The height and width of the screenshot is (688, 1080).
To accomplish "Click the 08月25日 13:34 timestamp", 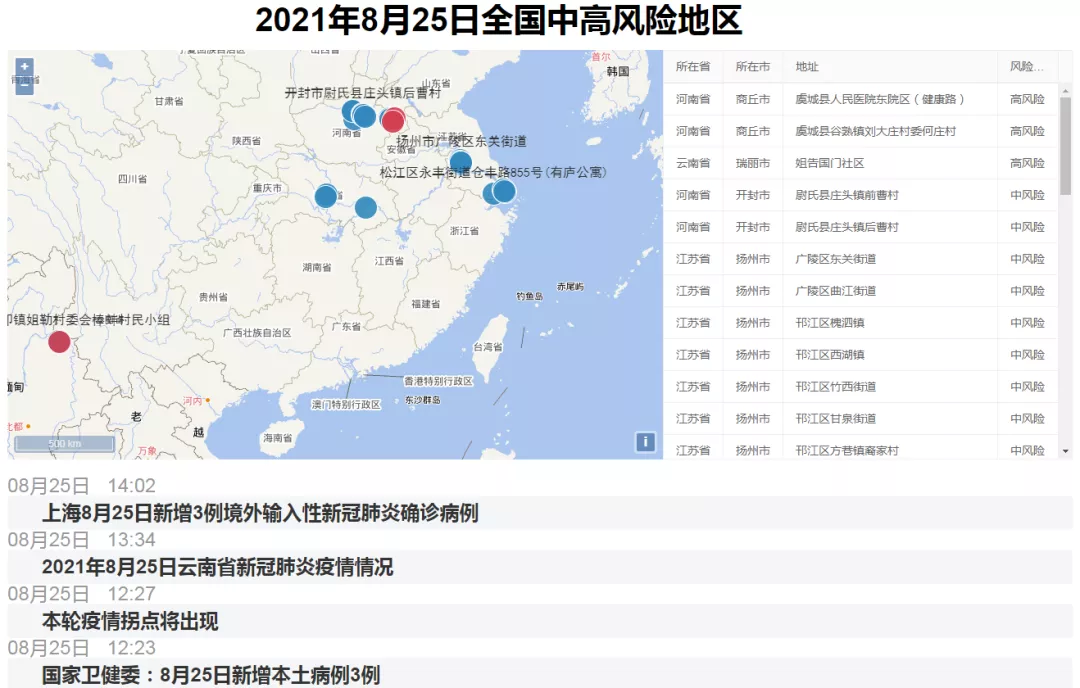I will (81, 540).
